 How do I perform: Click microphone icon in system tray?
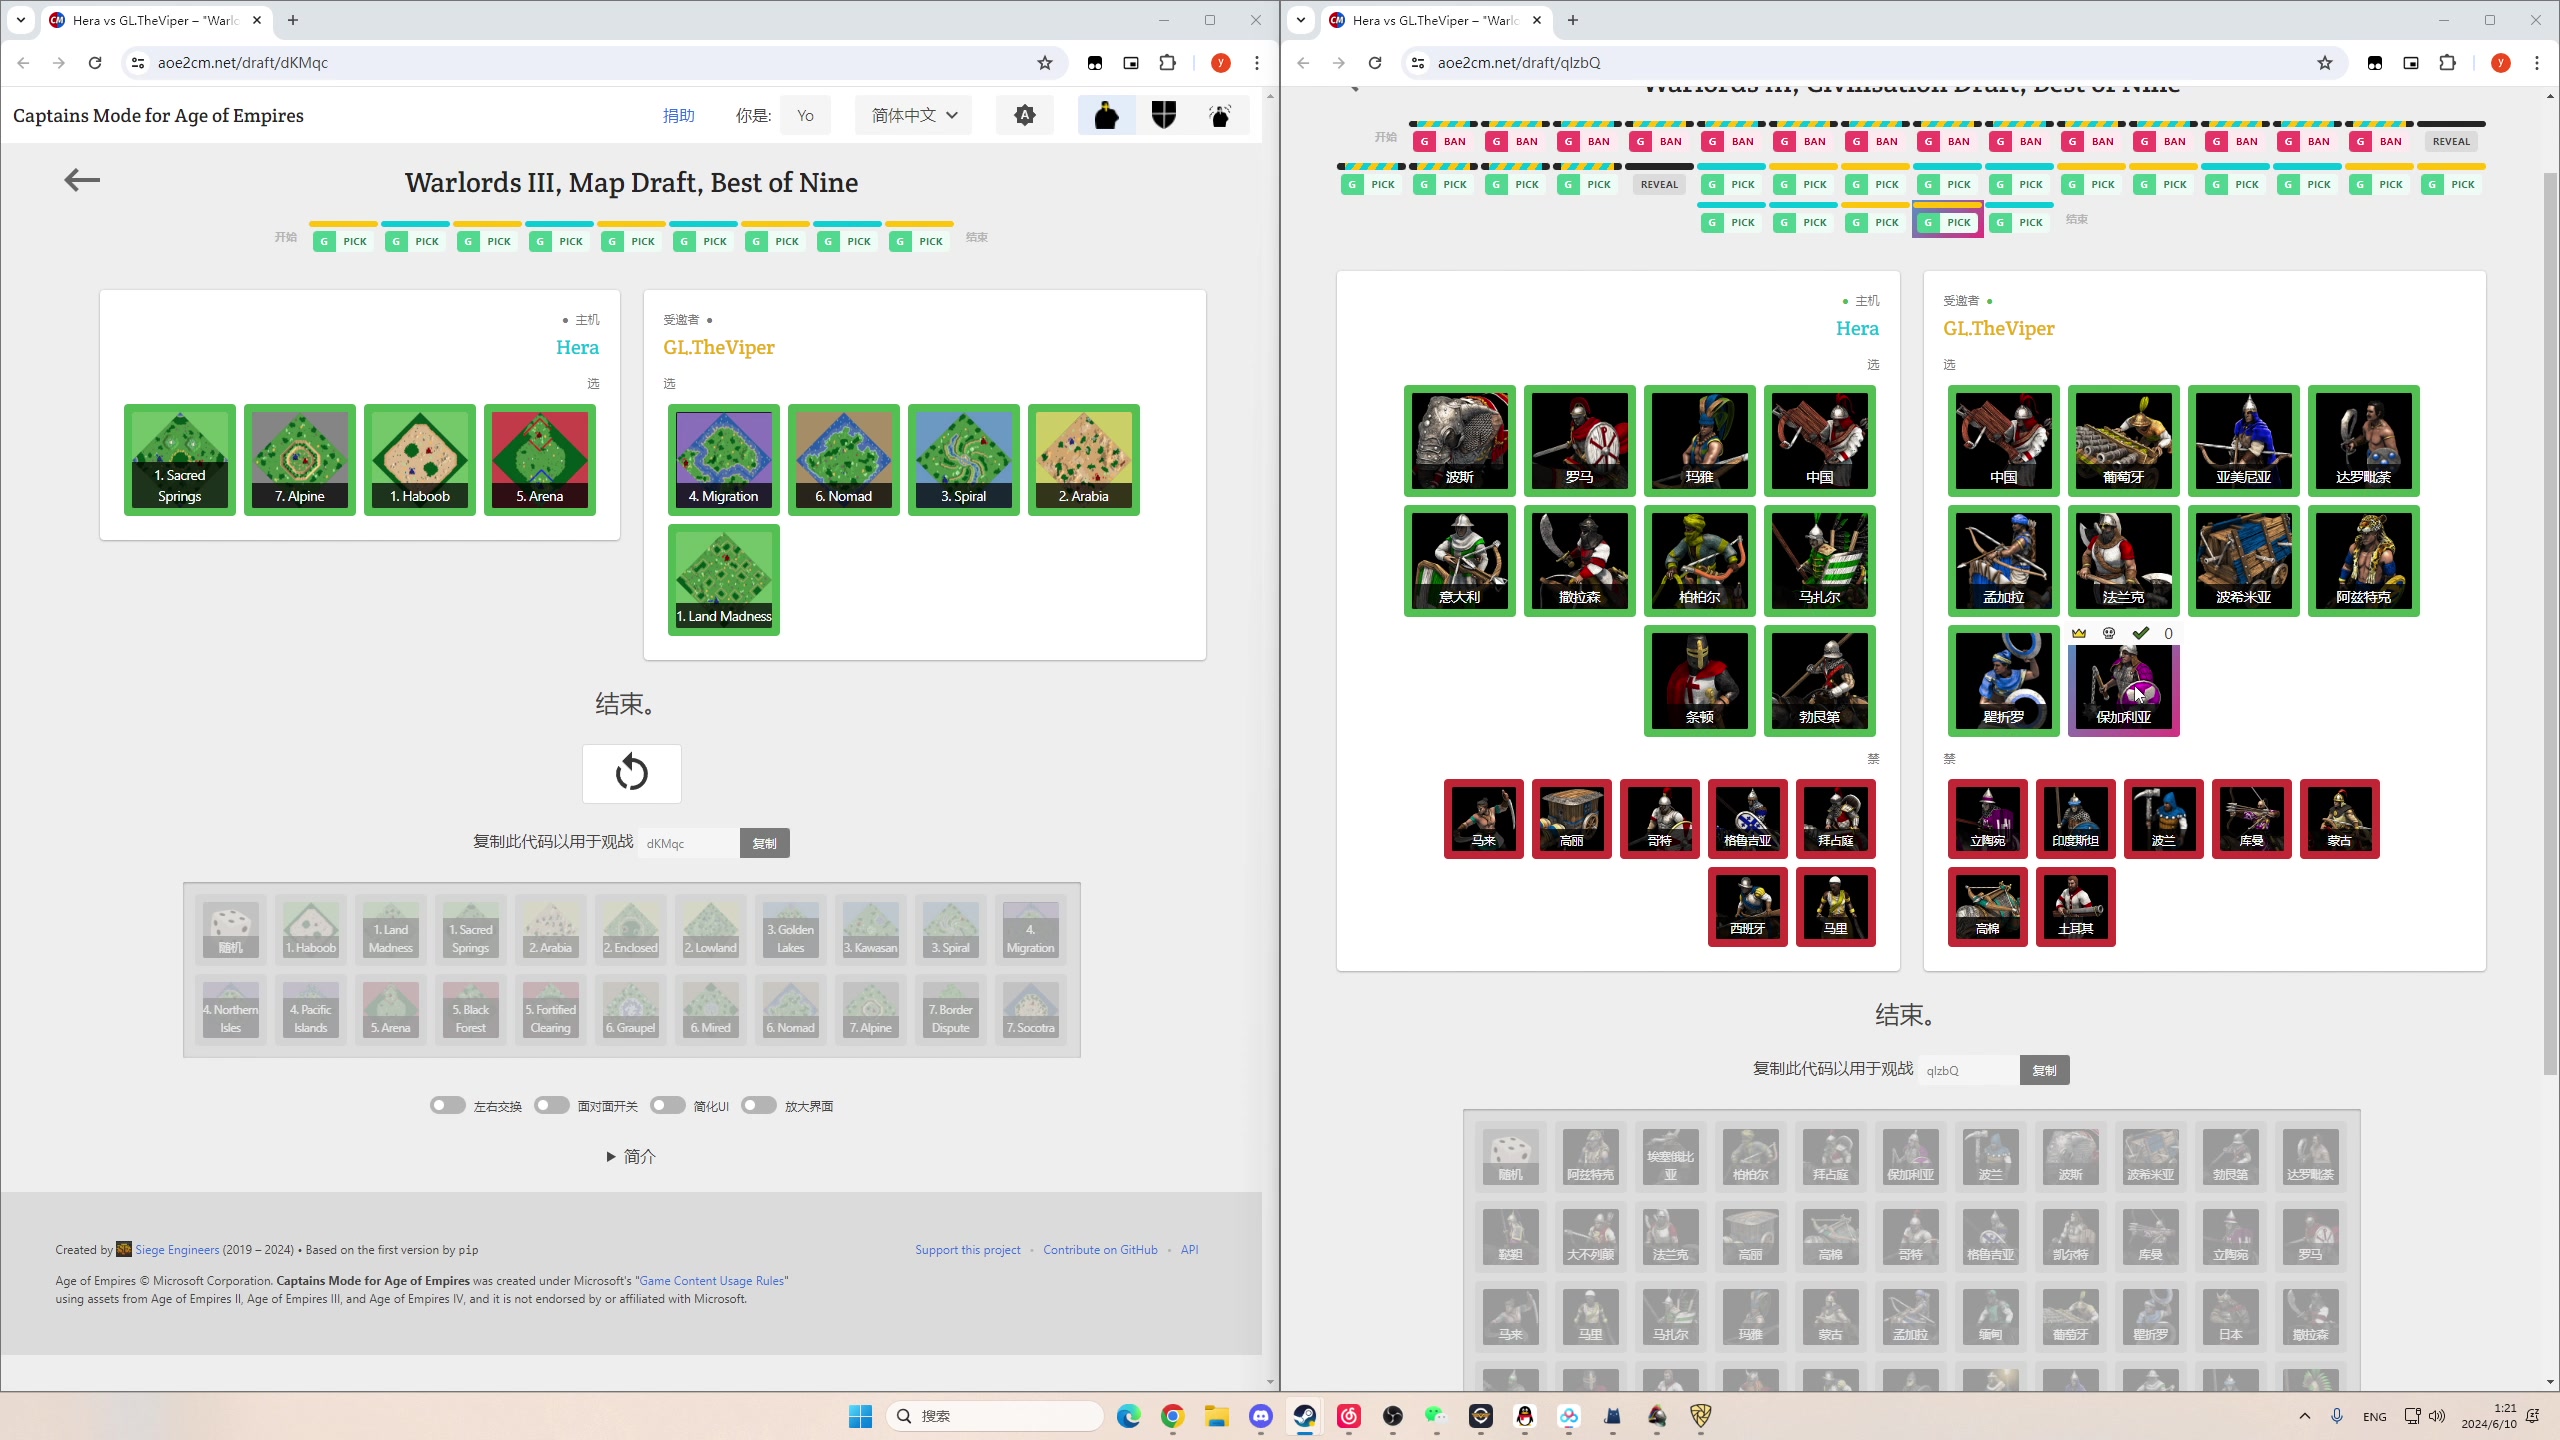click(2337, 1416)
